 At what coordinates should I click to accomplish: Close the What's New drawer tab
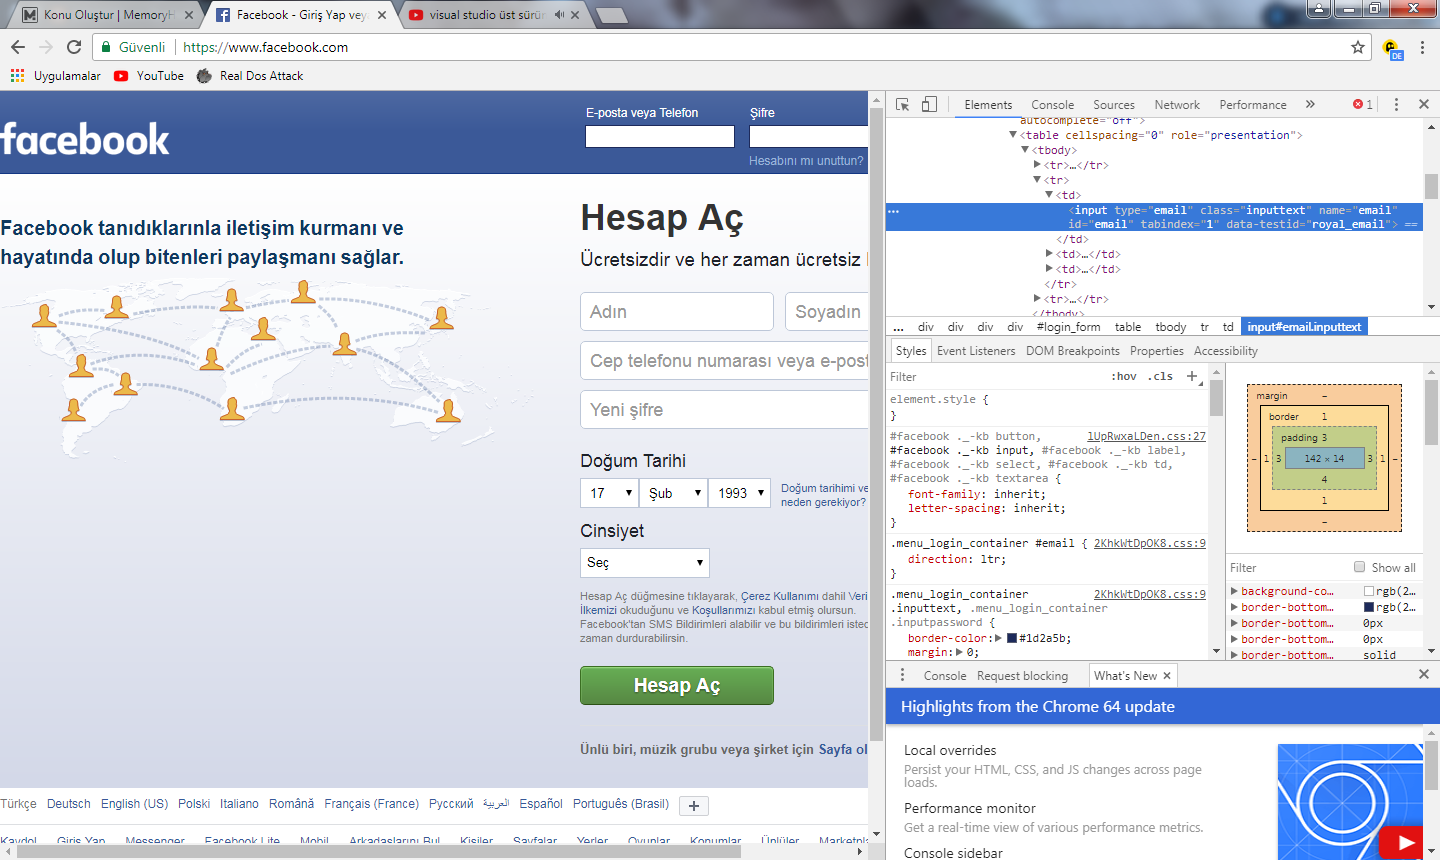(x=1166, y=676)
